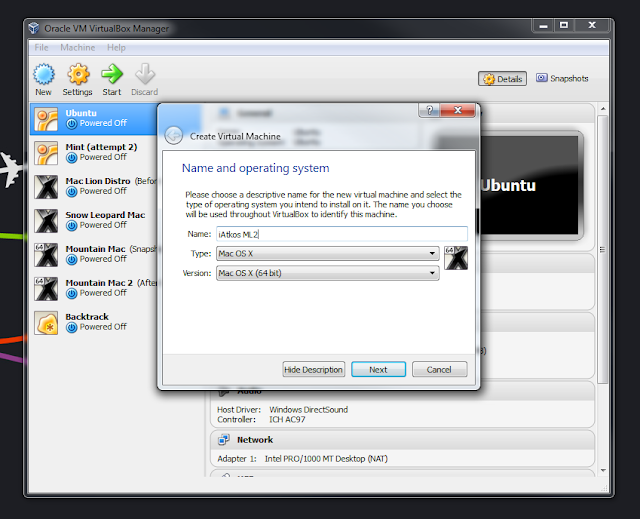The image size is (640, 519).
Task: Click the Ubuntu preview thumbnail
Action: [531, 186]
